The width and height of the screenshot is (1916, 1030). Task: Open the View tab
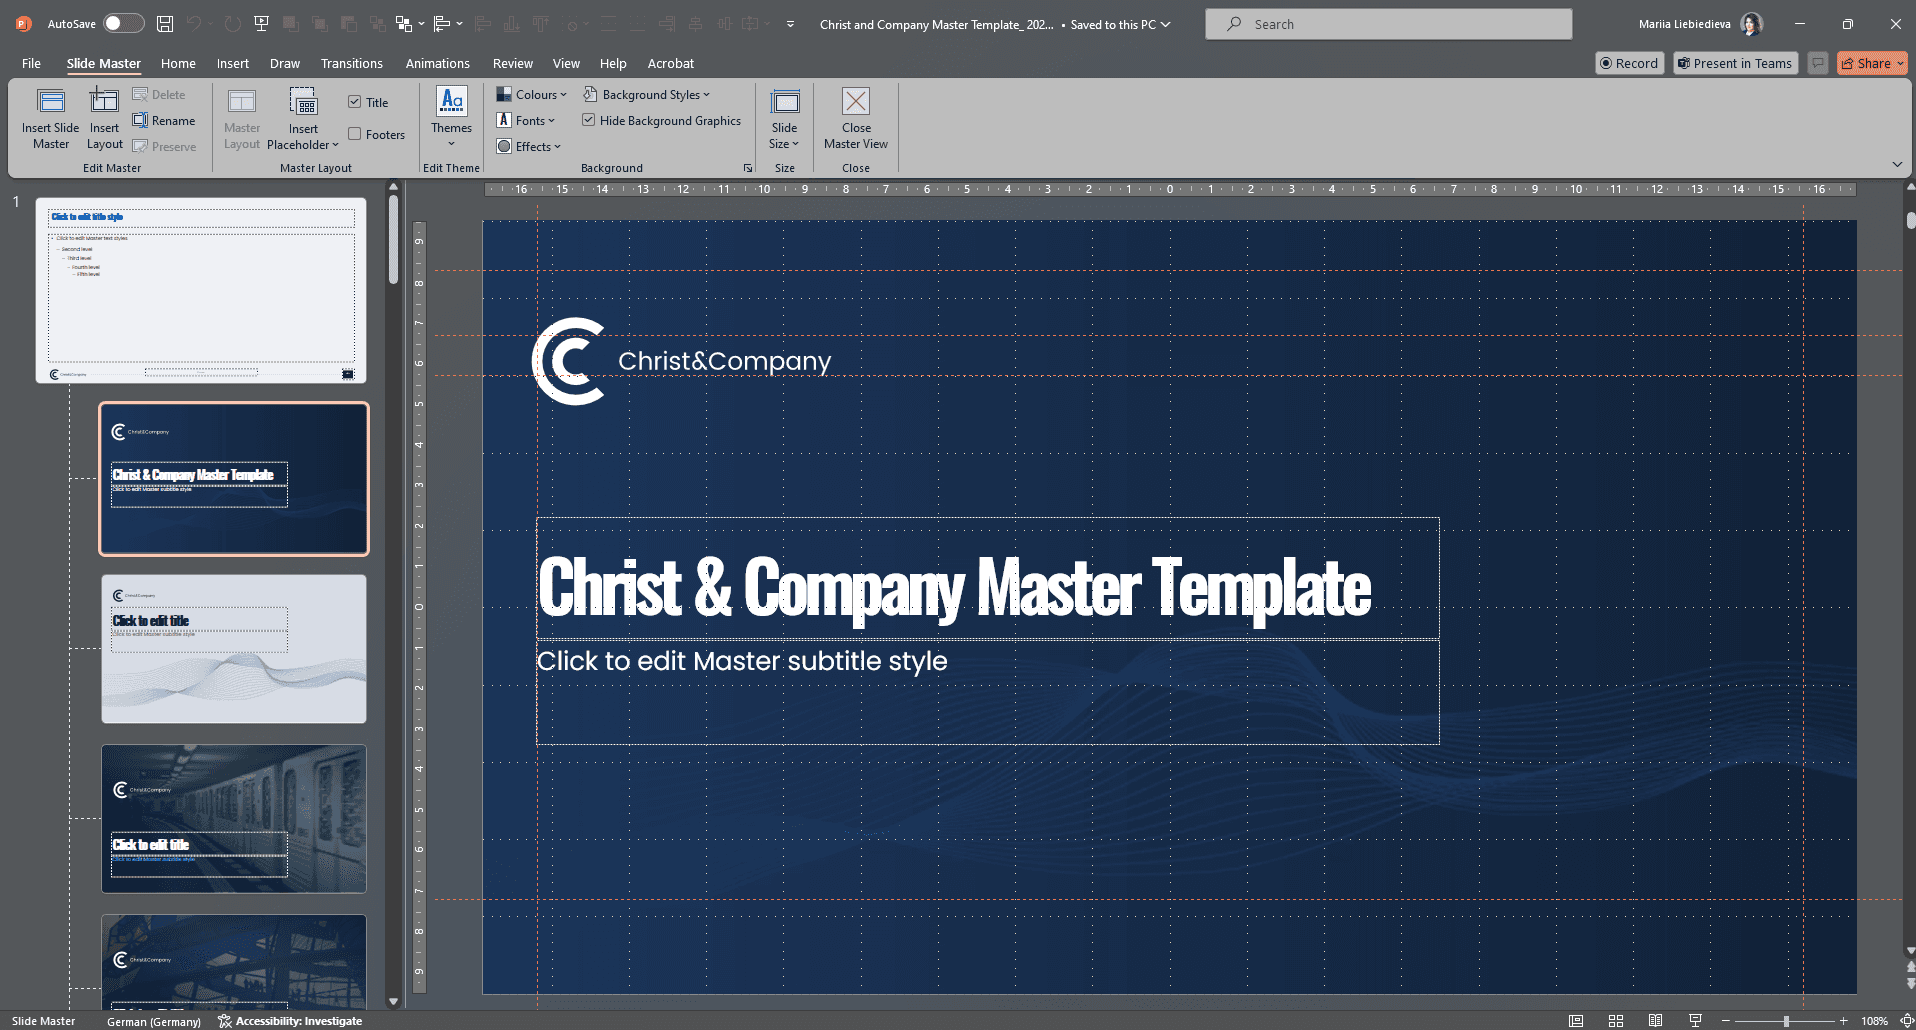pos(566,63)
